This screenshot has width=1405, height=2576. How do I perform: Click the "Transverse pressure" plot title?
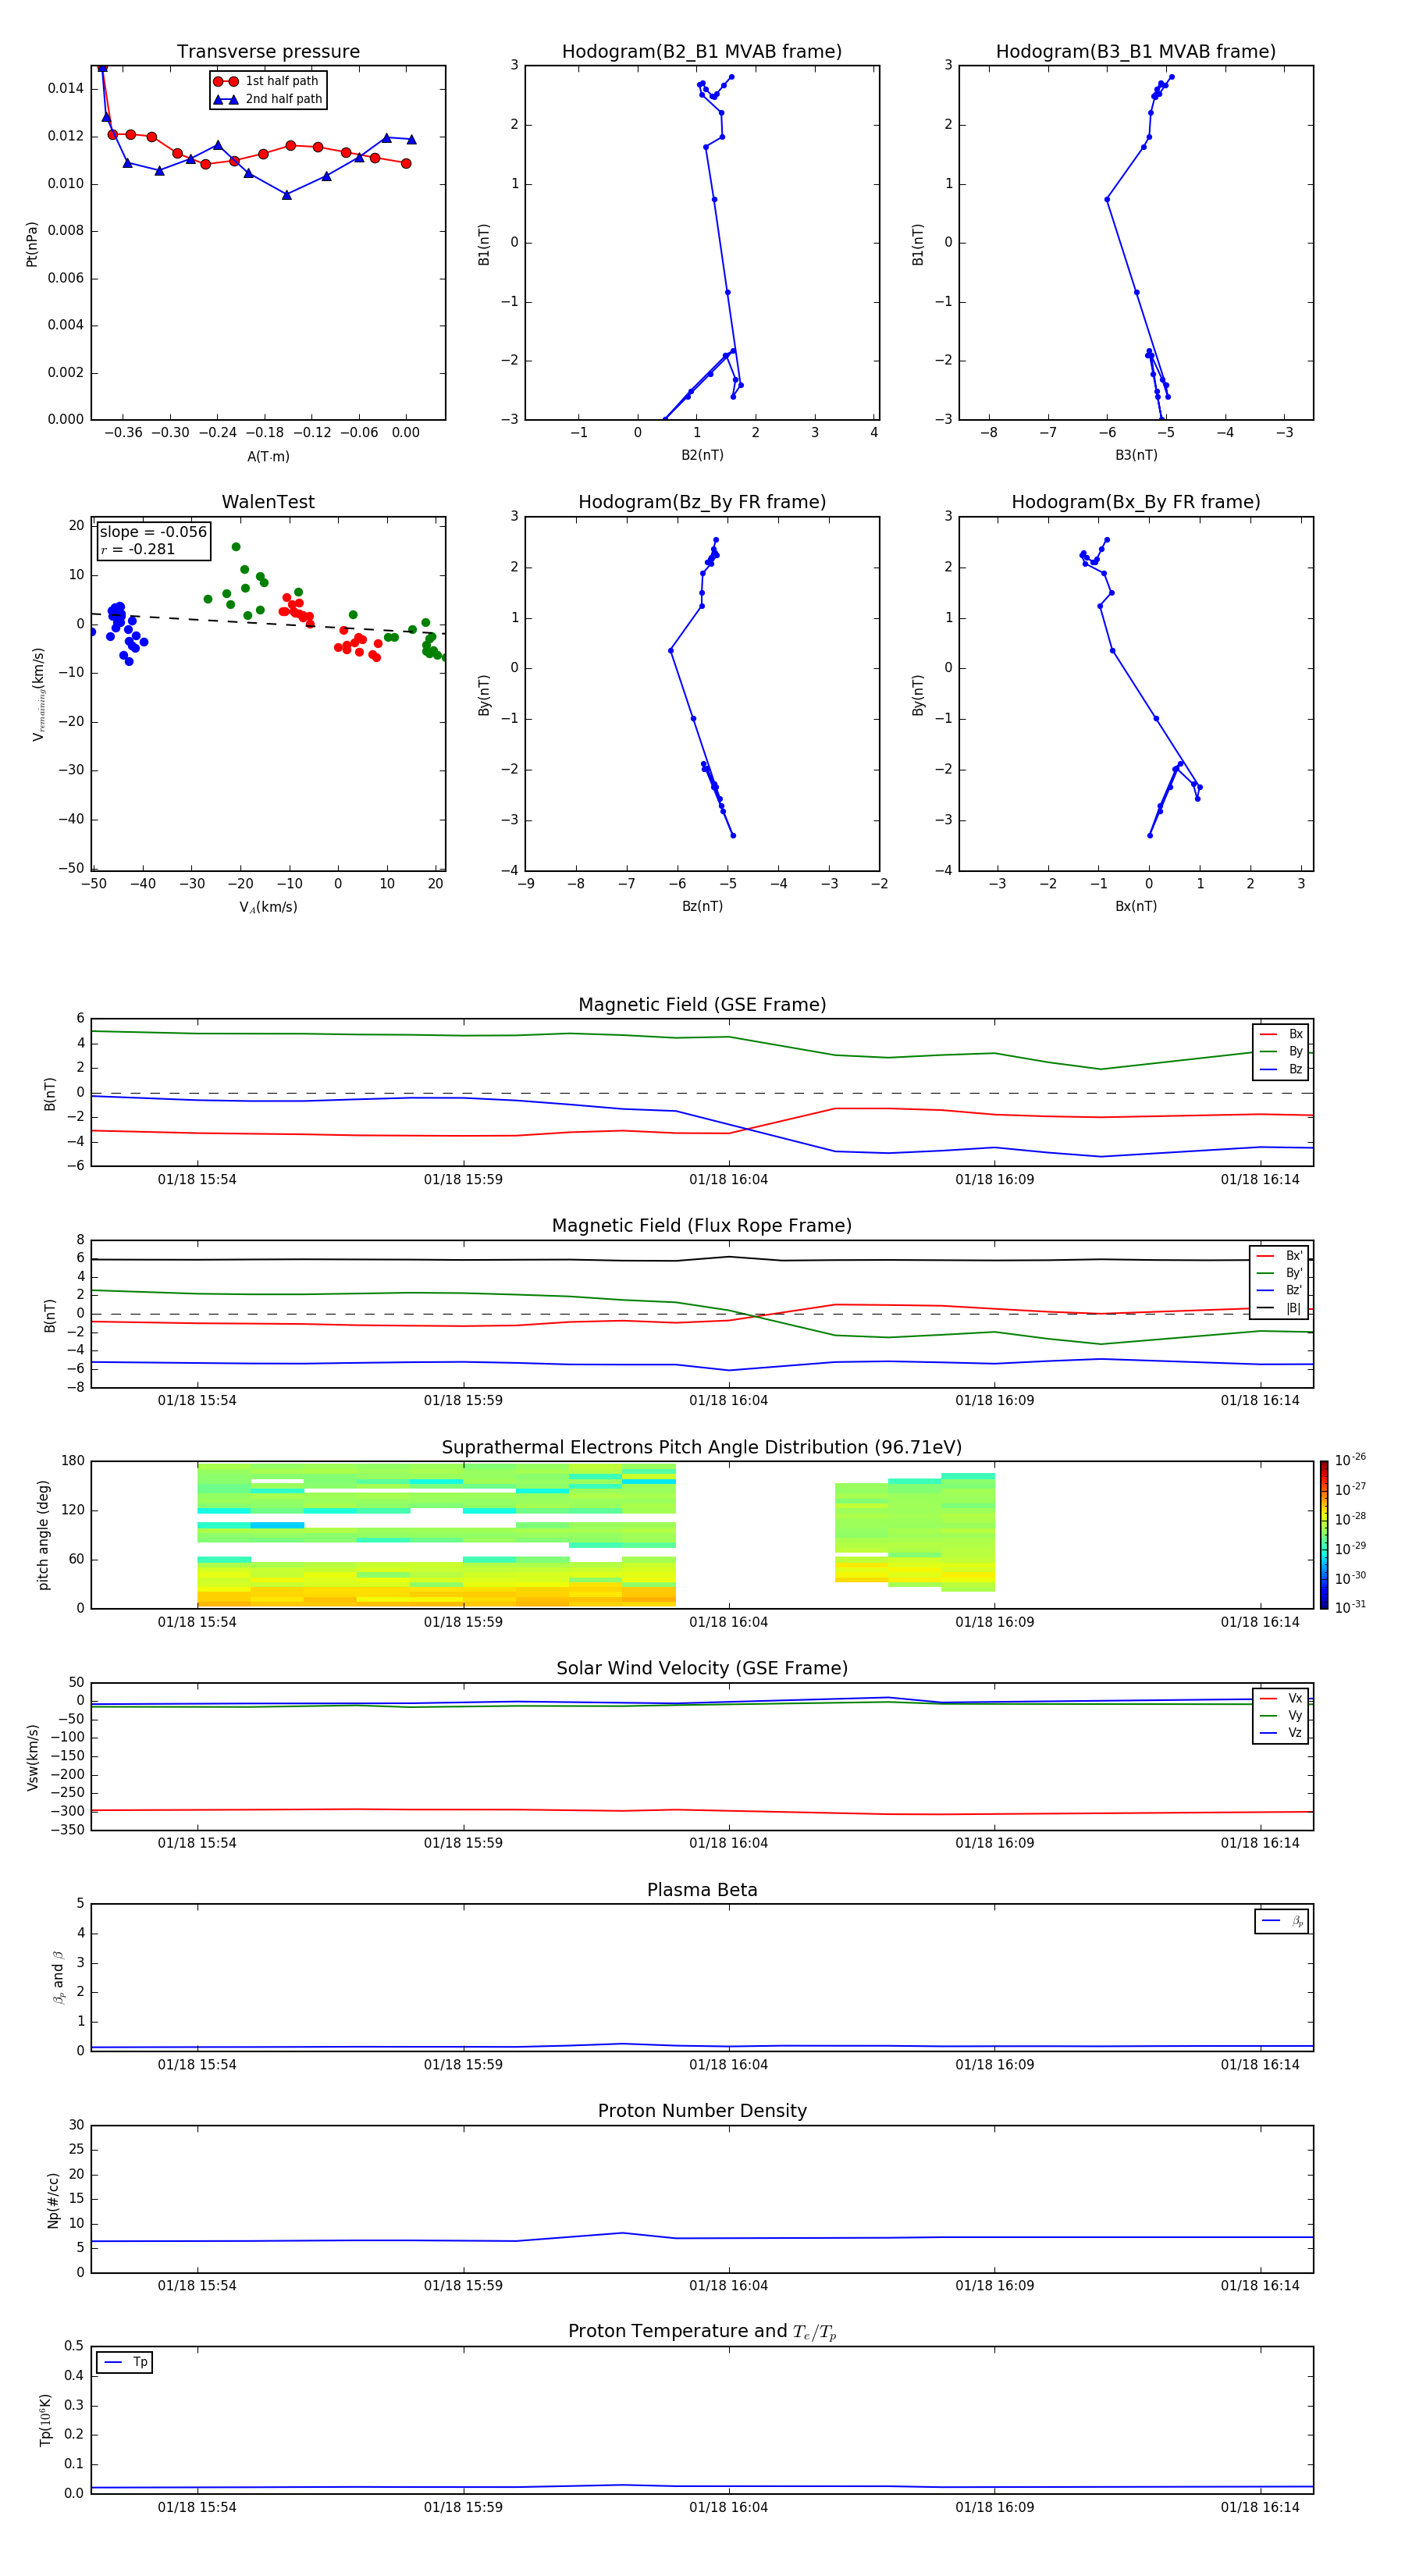pos(268,52)
